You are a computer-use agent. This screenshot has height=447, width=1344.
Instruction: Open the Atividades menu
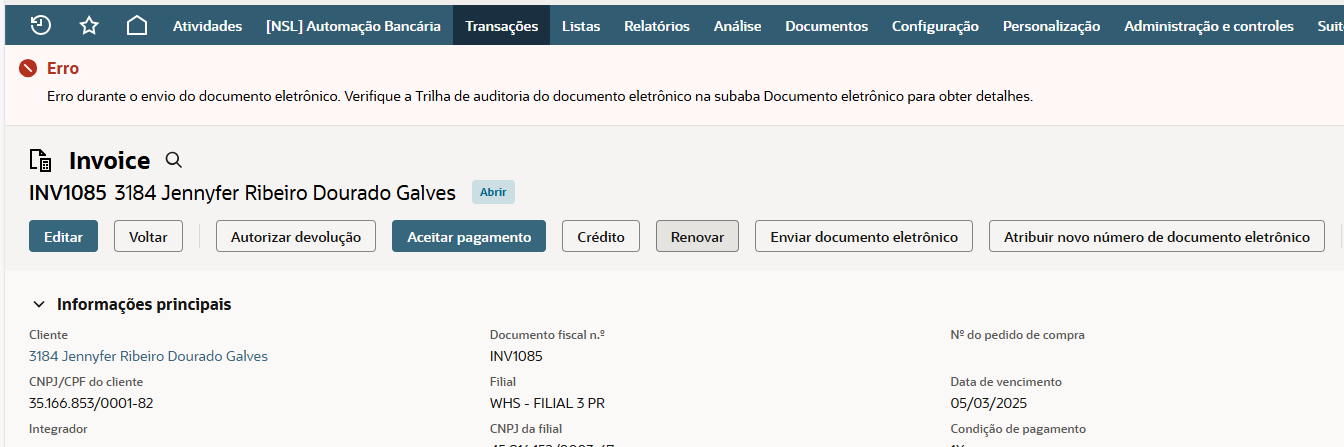(x=207, y=26)
